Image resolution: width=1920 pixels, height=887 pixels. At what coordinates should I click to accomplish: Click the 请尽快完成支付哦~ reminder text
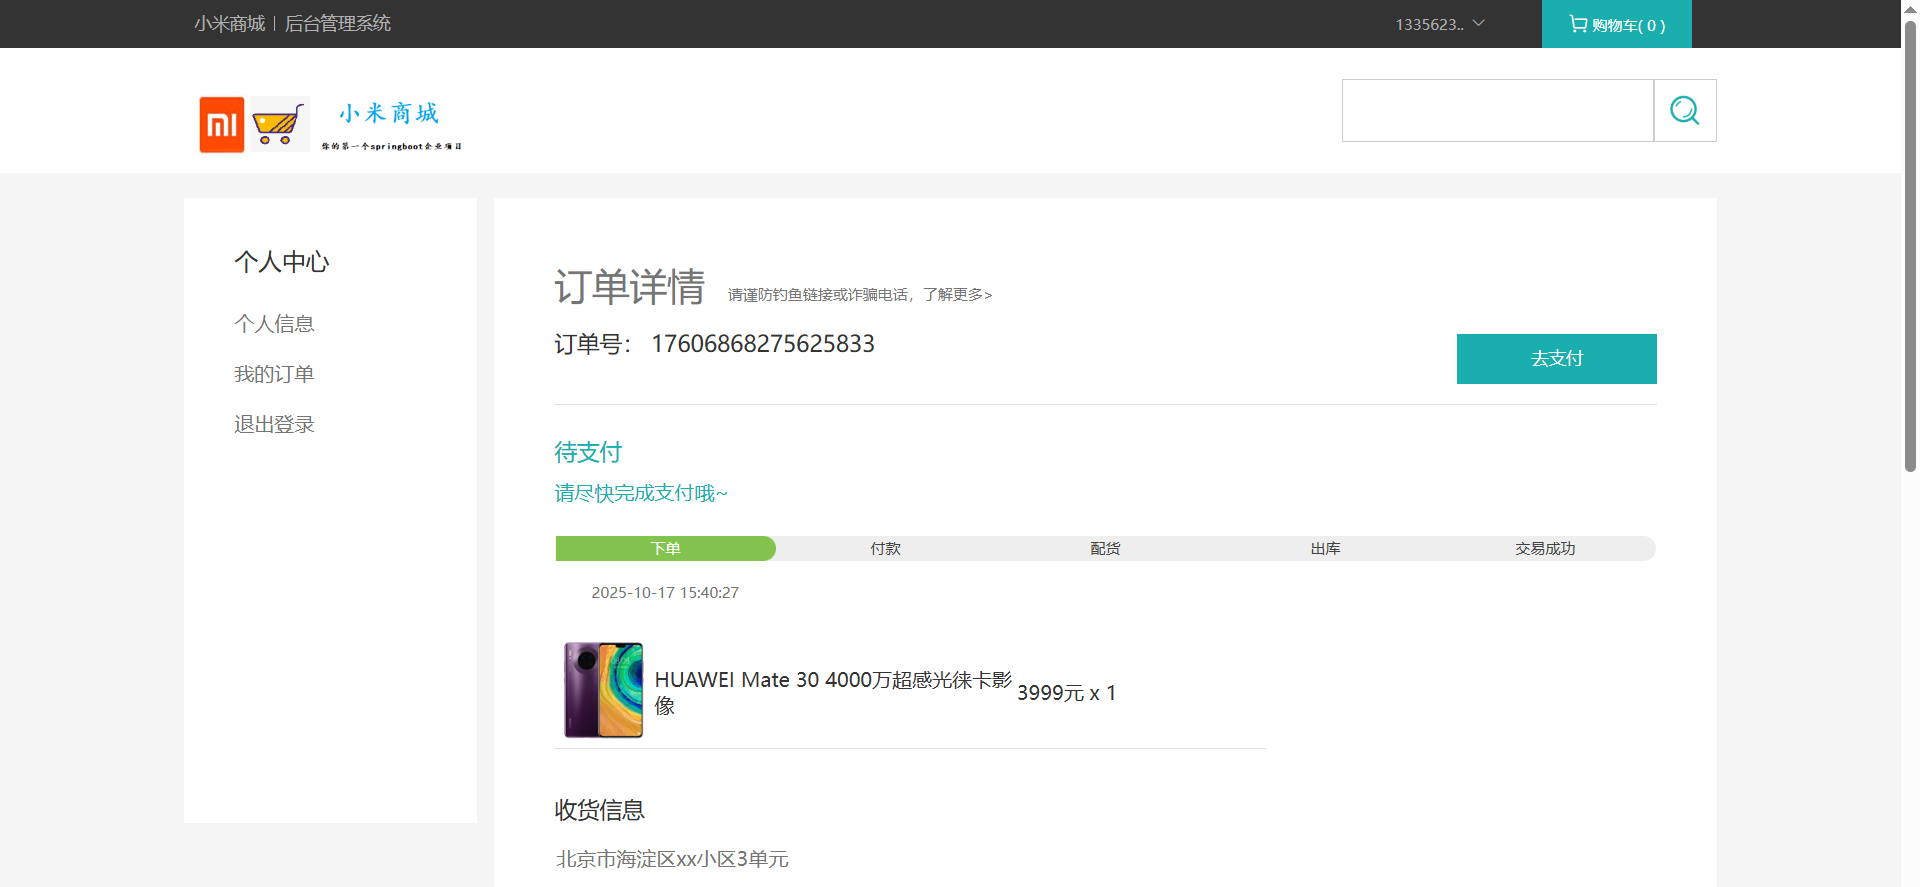click(x=641, y=493)
